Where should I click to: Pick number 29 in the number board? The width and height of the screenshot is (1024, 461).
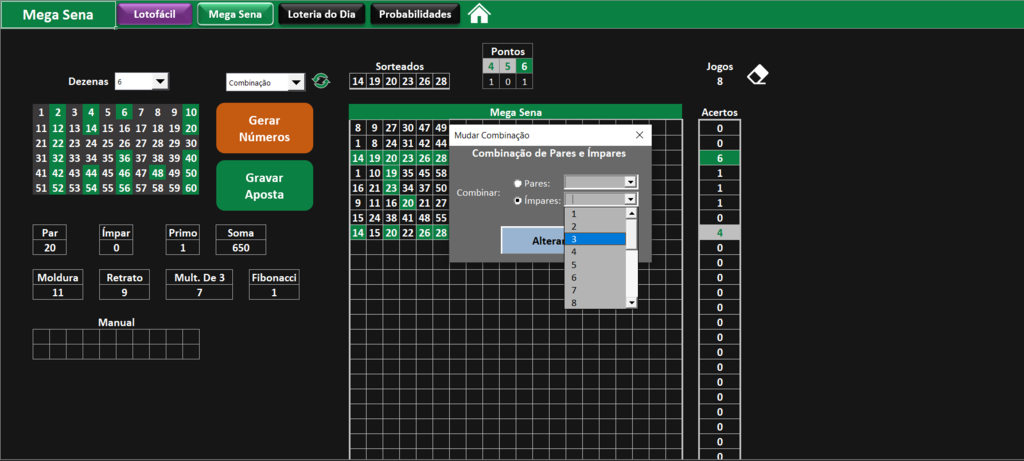(x=174, y=144)
